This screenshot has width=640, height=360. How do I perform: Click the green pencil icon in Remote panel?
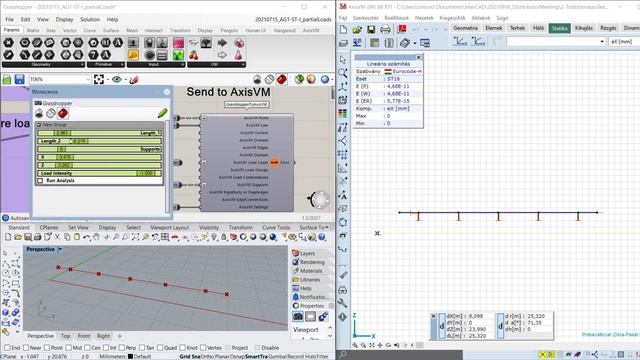click(162, 113)
